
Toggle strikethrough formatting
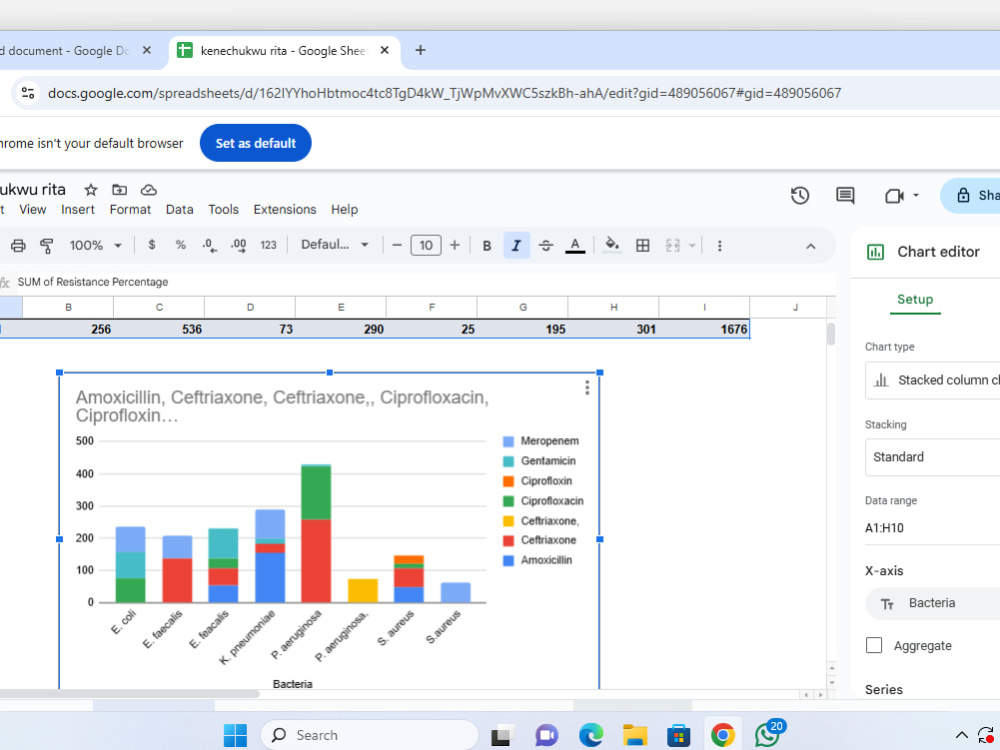click(546, 246)
